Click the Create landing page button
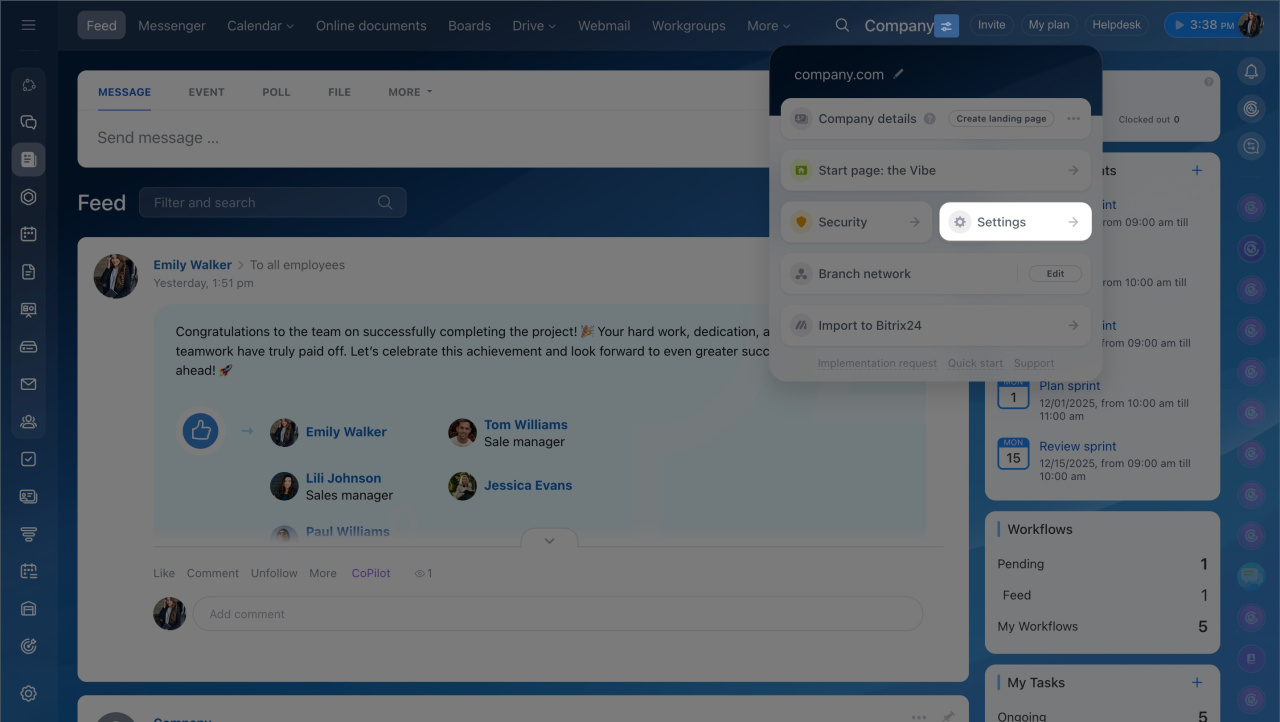Viewport: 1280px width, 722px height. coord(1000,118)
